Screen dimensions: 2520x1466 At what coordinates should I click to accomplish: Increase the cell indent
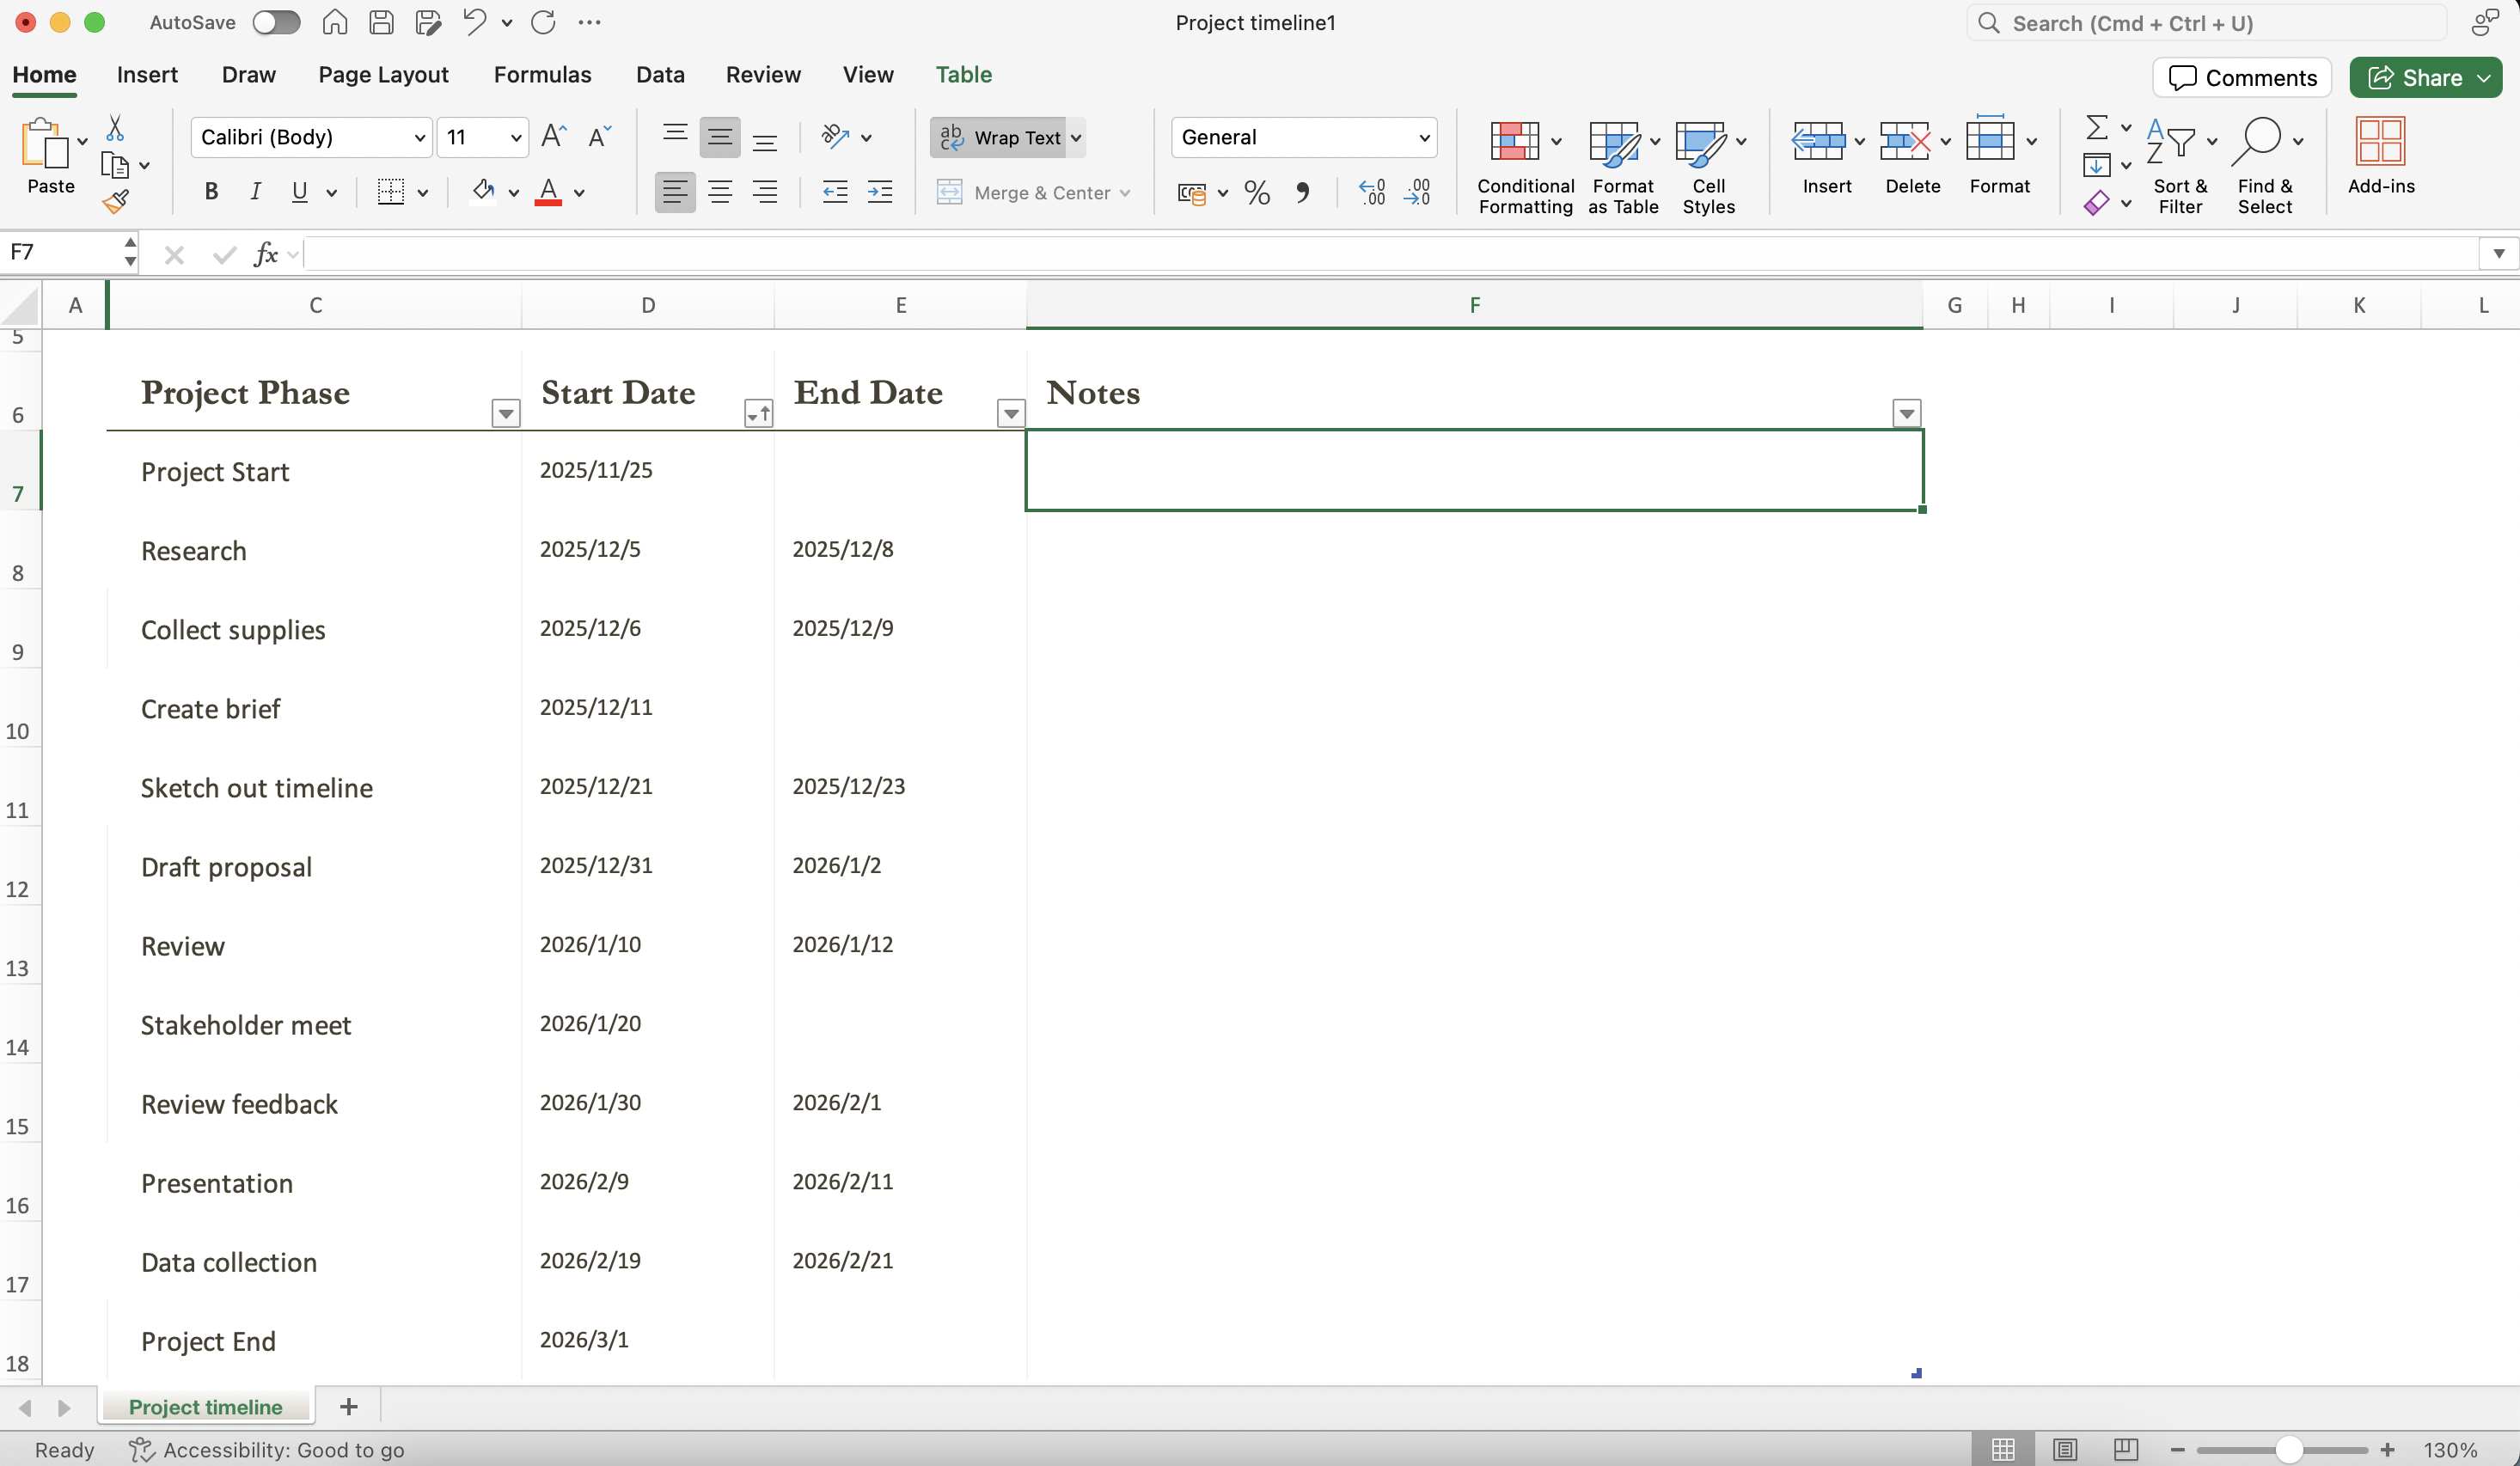pyautogui.click(x=880, y=192)
